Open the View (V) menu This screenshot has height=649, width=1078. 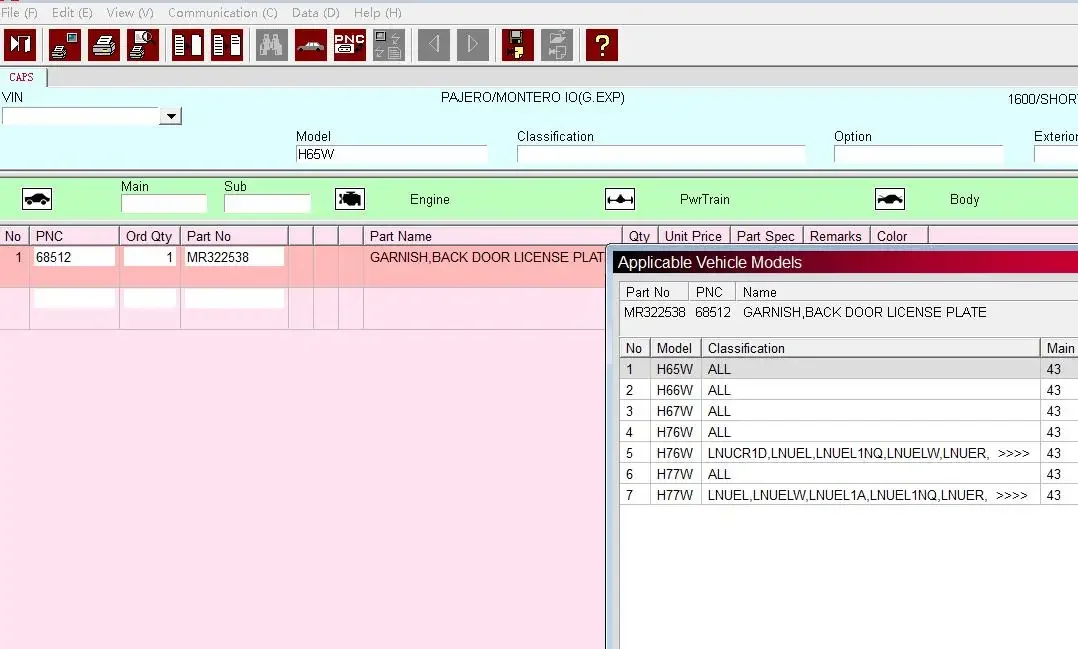pos(130,12)
